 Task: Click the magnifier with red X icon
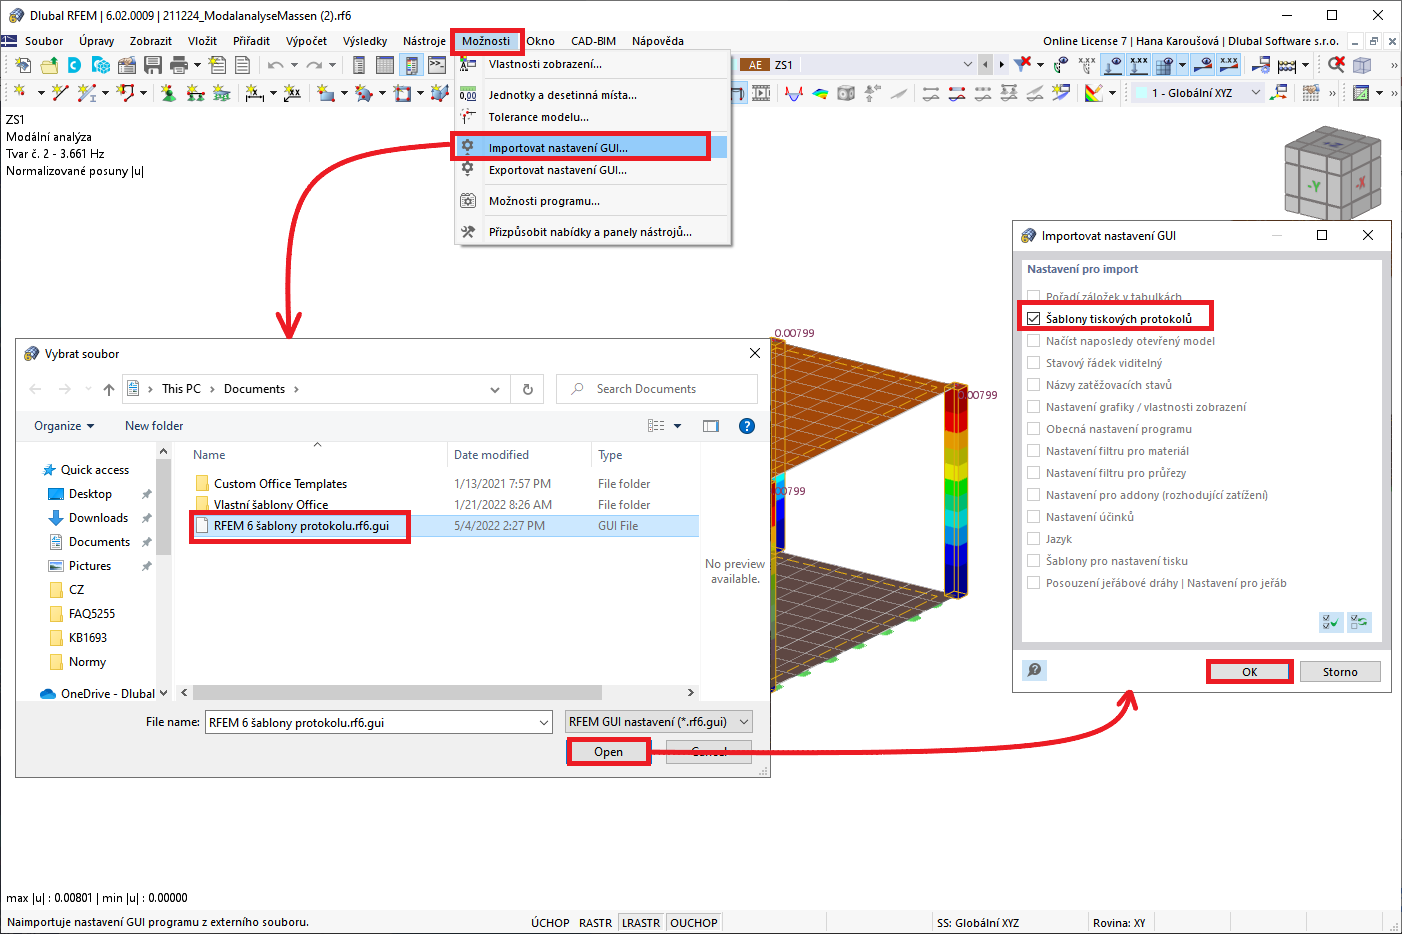[x=1336, y=65]
